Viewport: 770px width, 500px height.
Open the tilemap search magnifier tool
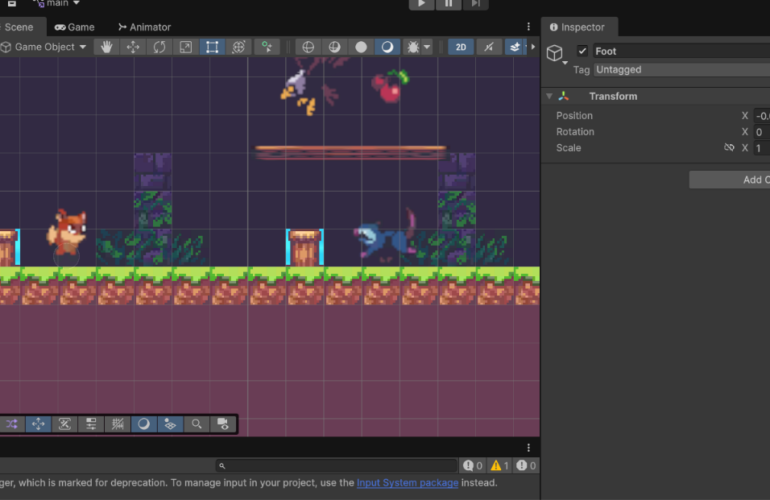[196, 424]
